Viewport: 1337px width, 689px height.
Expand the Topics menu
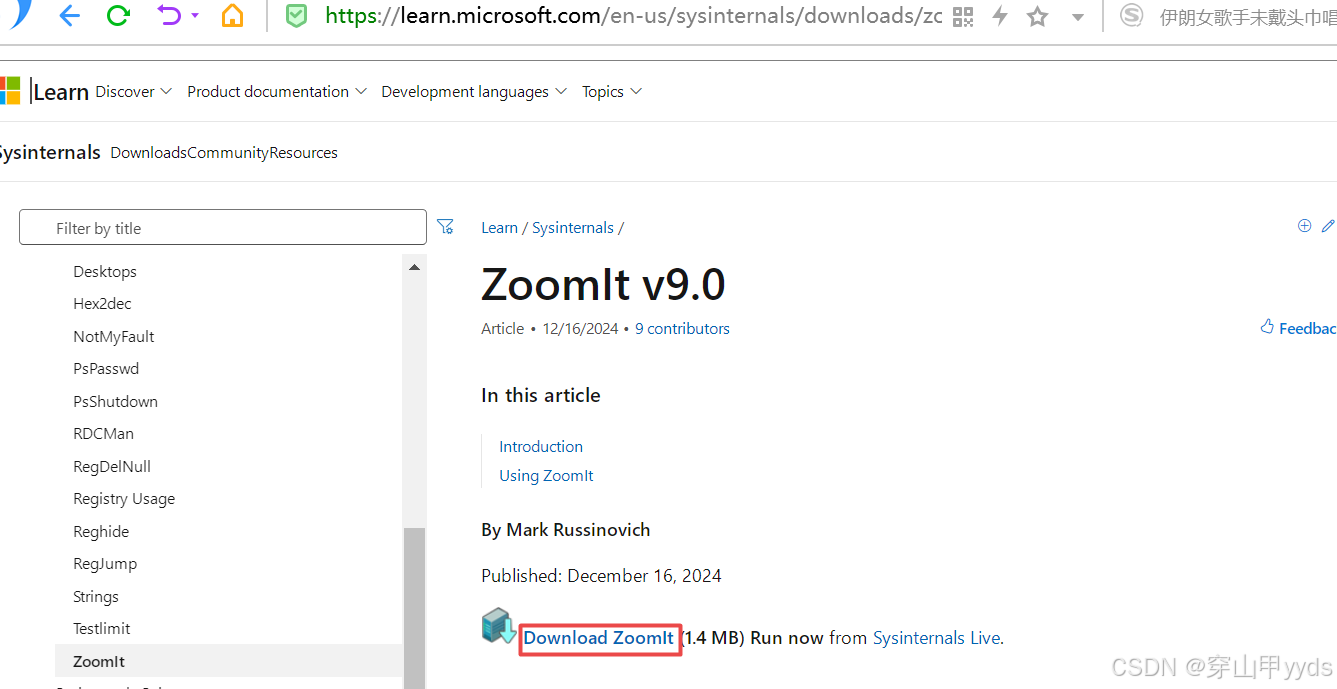612,91
